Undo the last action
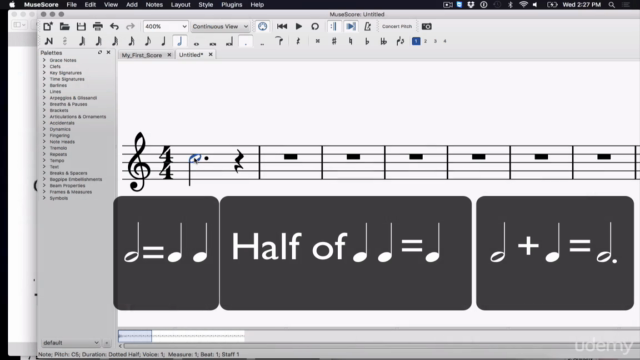Screen dimensions: 640x360 click(114, 27)
